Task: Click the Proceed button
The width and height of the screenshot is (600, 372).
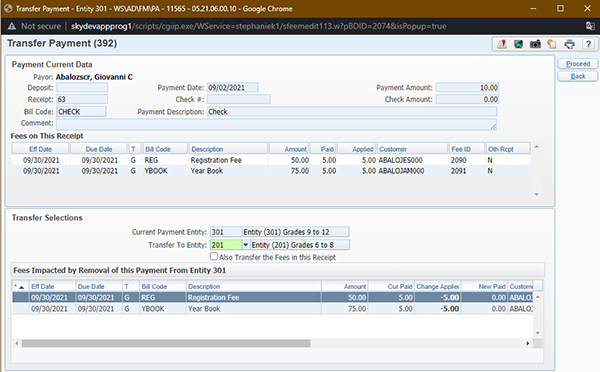Action: 578,64
